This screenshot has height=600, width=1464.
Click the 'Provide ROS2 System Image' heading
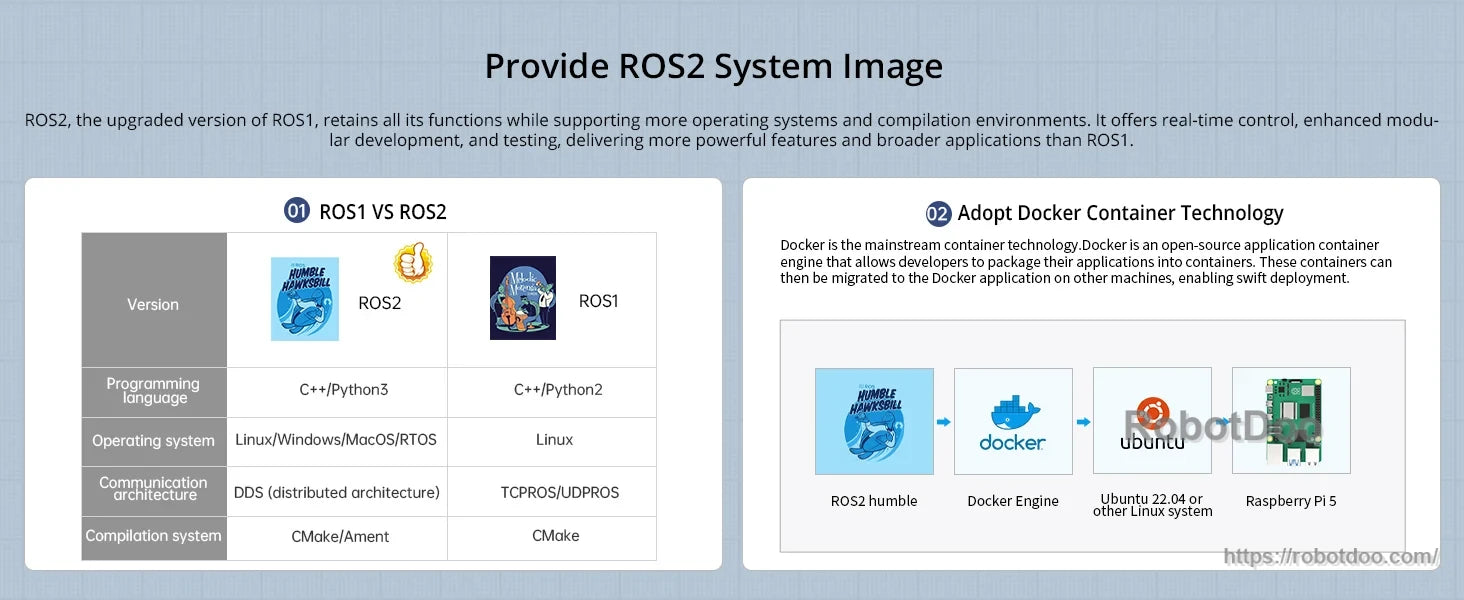point(714,66)
